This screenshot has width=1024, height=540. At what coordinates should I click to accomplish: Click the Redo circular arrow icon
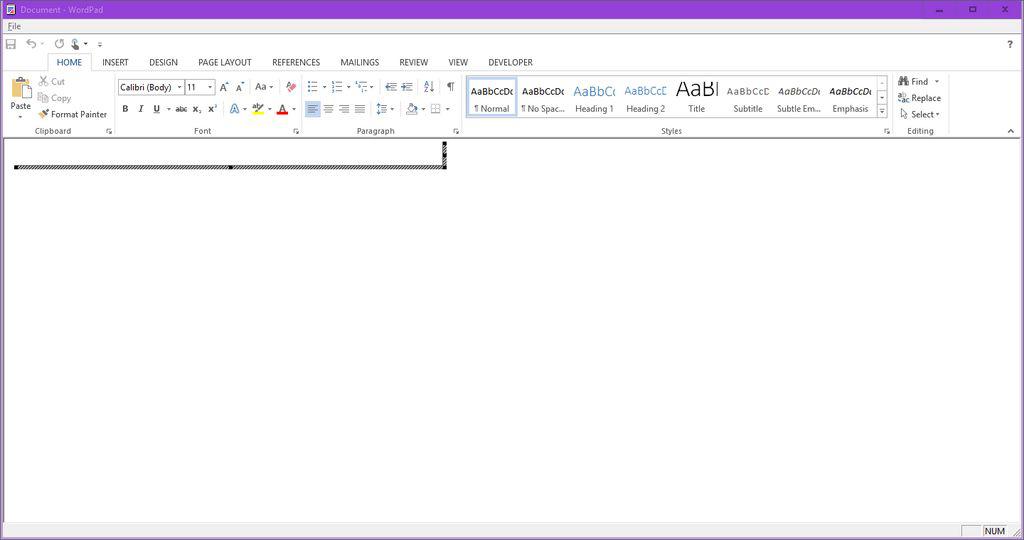click(x=59, y=44)
